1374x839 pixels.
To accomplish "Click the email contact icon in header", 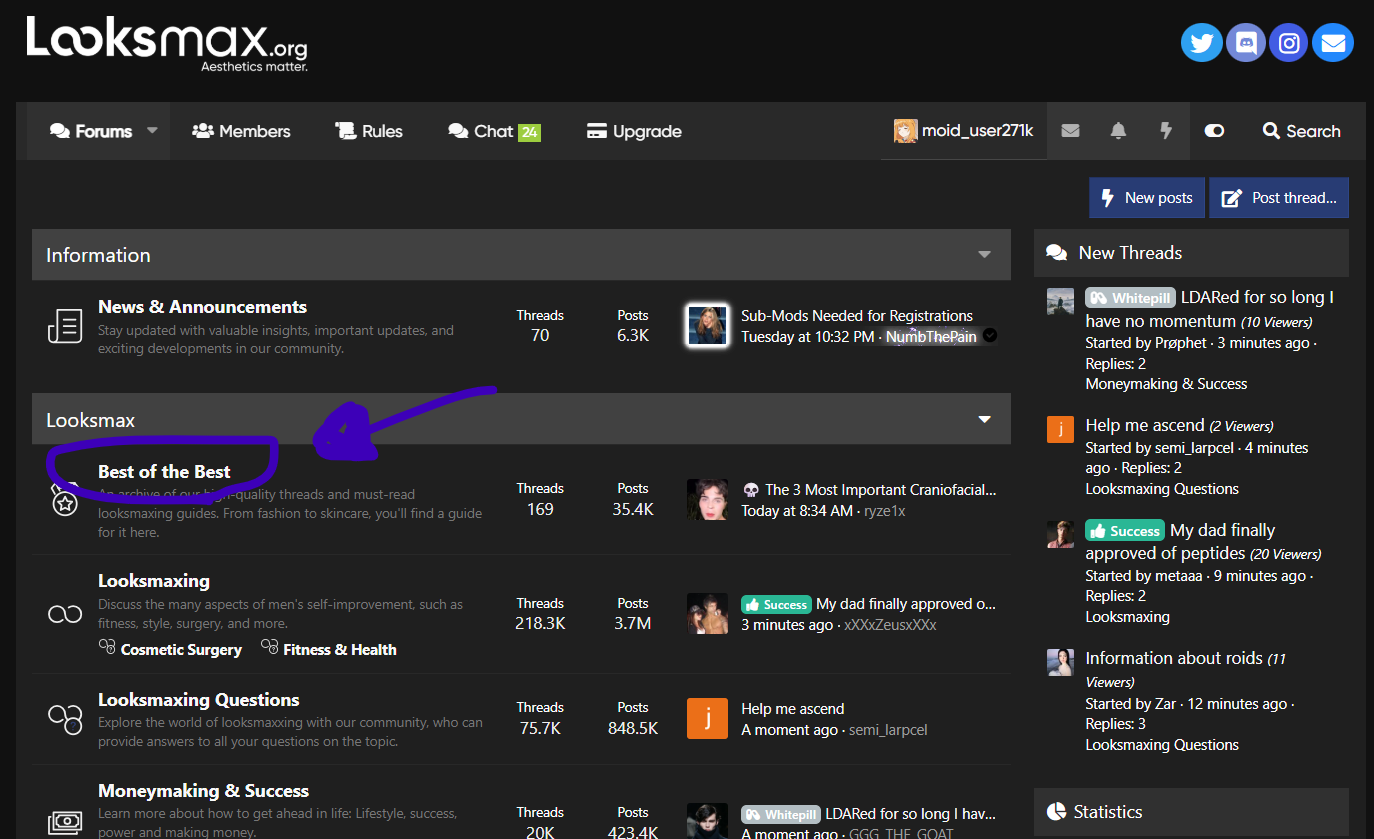I will (1332, 43).
